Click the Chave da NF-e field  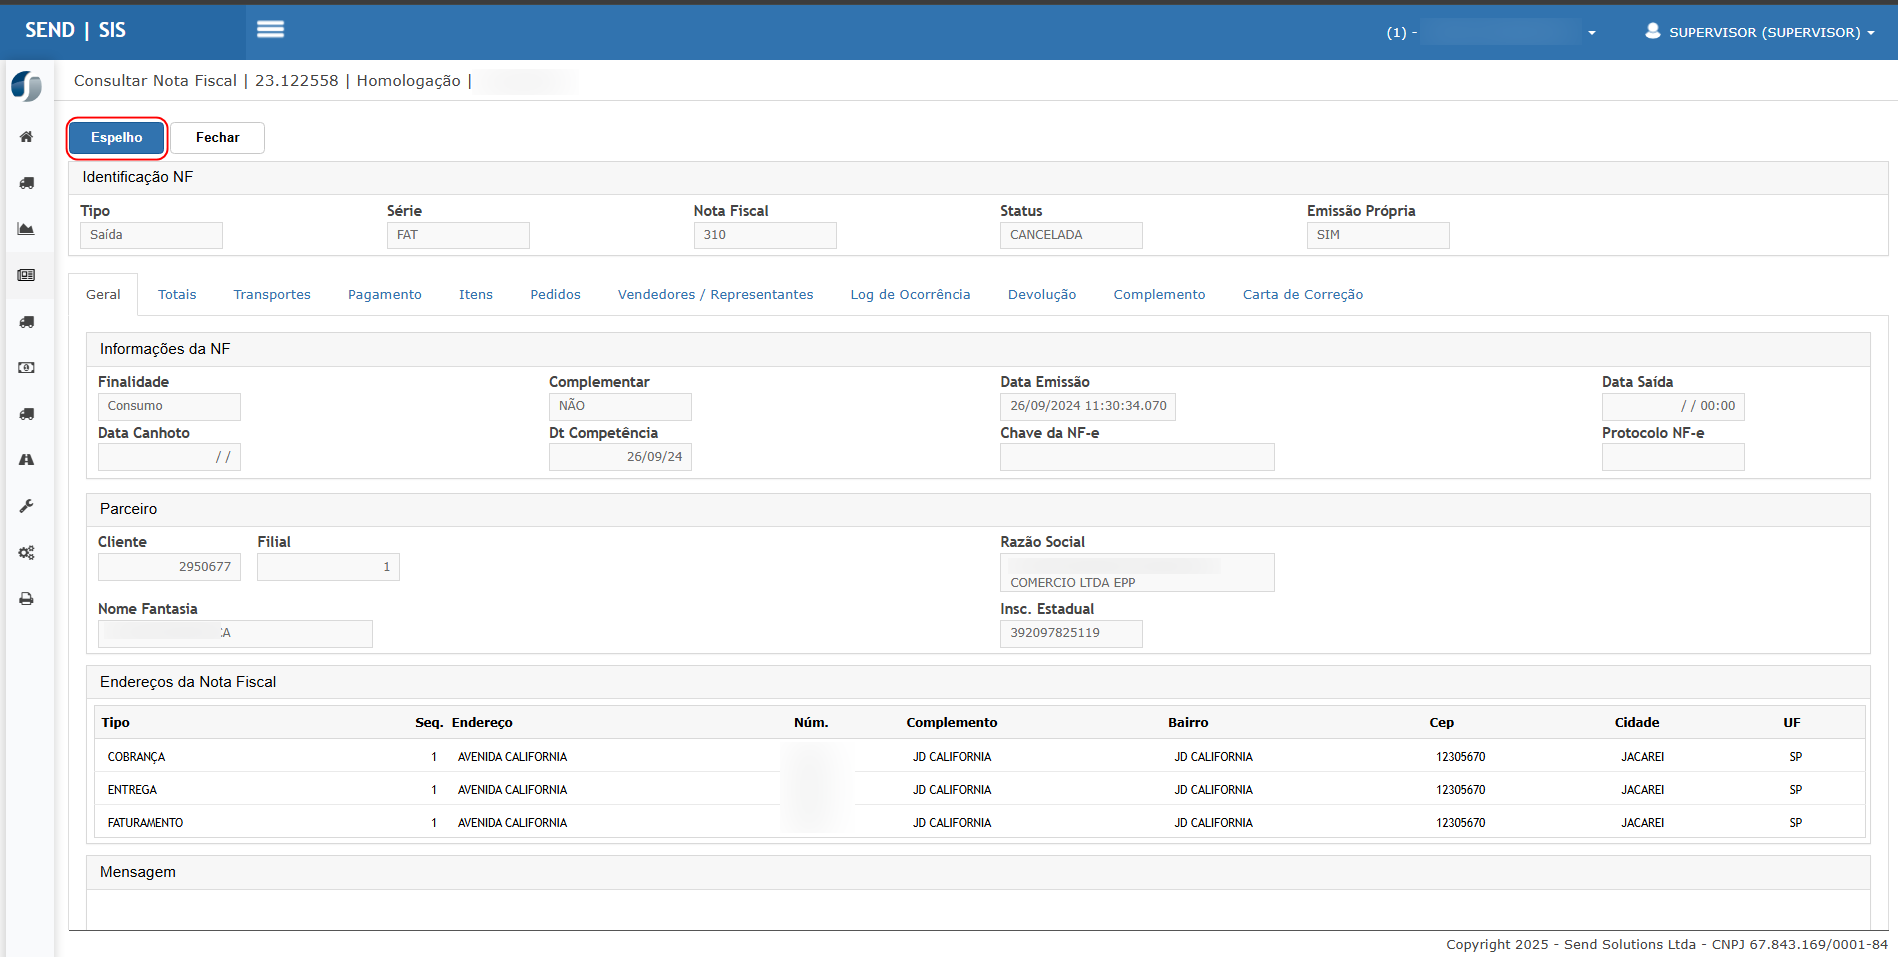(1137, 457)
